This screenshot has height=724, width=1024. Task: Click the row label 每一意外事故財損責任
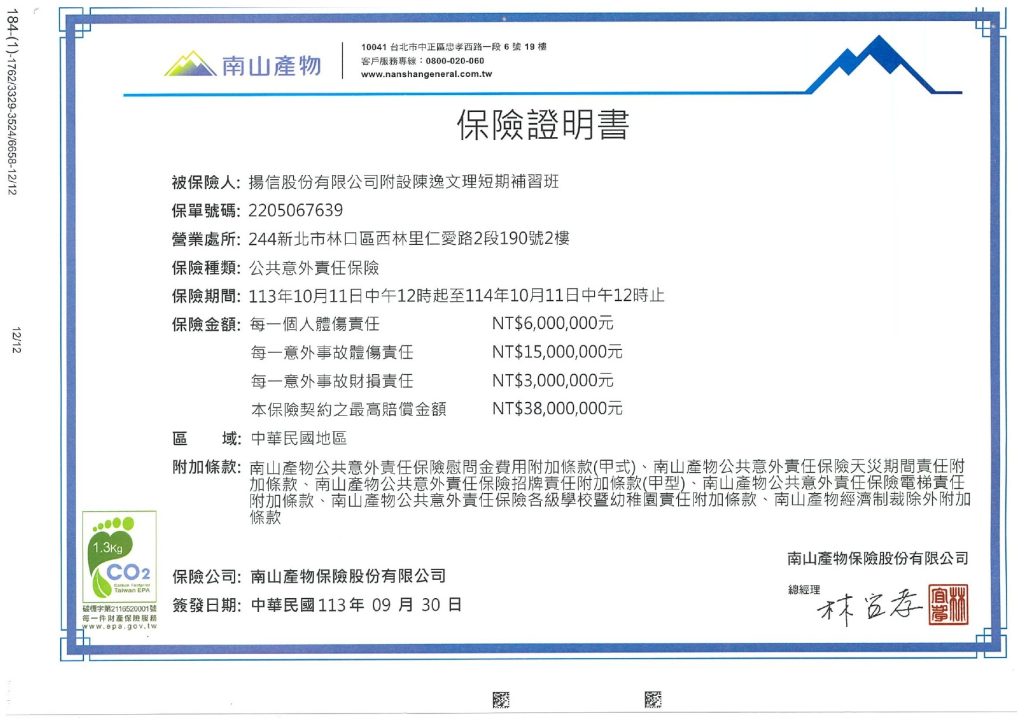[332, 381]
